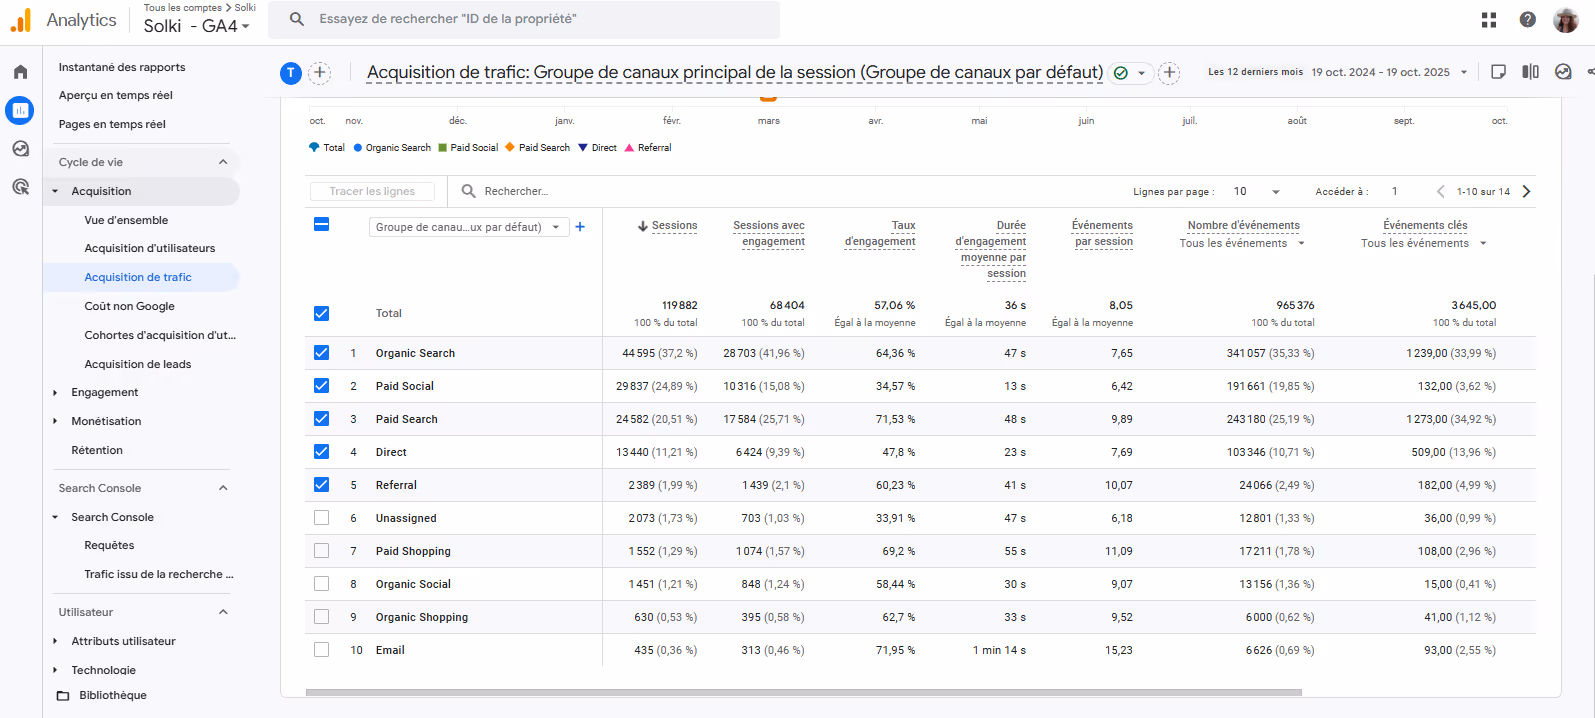Open the report status dropdown arrow
The height and width of the screenshot is (718, 1595).
pyautogui.click(x=1141, y=73)
